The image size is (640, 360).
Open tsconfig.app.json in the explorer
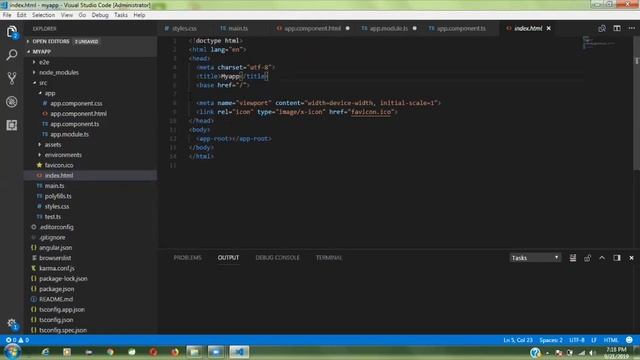90,309
